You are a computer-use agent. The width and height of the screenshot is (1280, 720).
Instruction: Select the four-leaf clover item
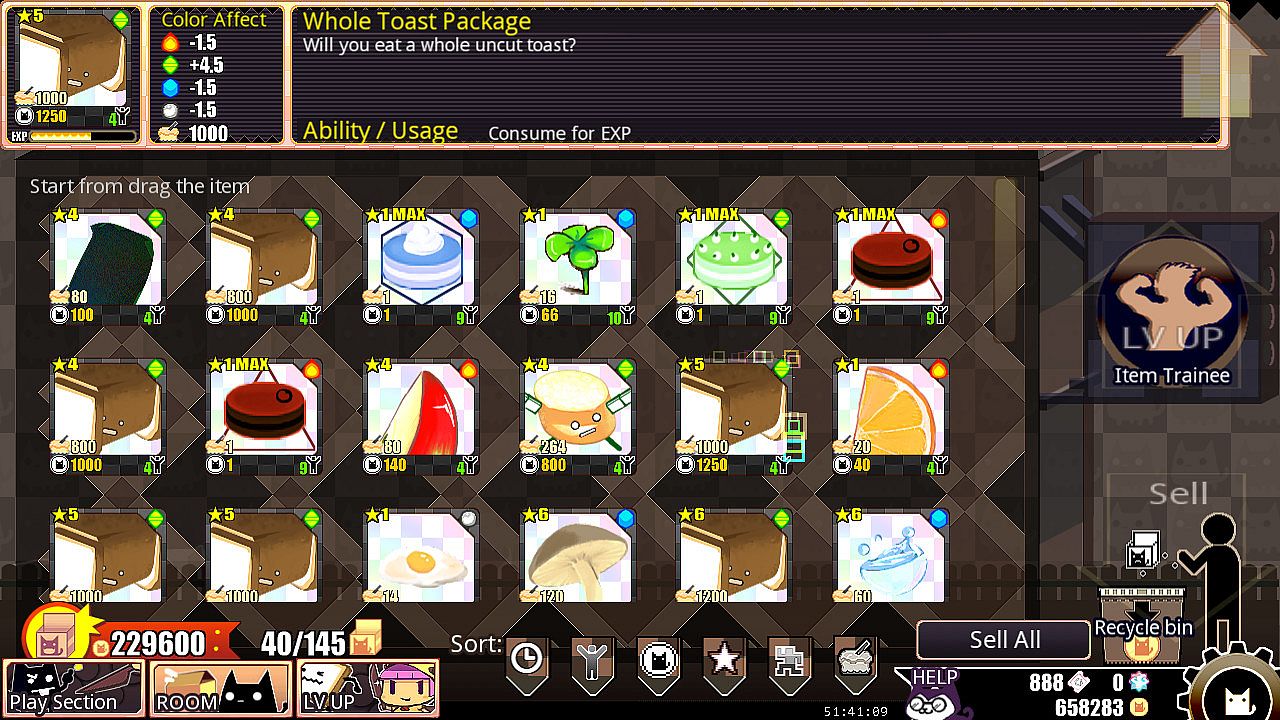click(577, 267)
